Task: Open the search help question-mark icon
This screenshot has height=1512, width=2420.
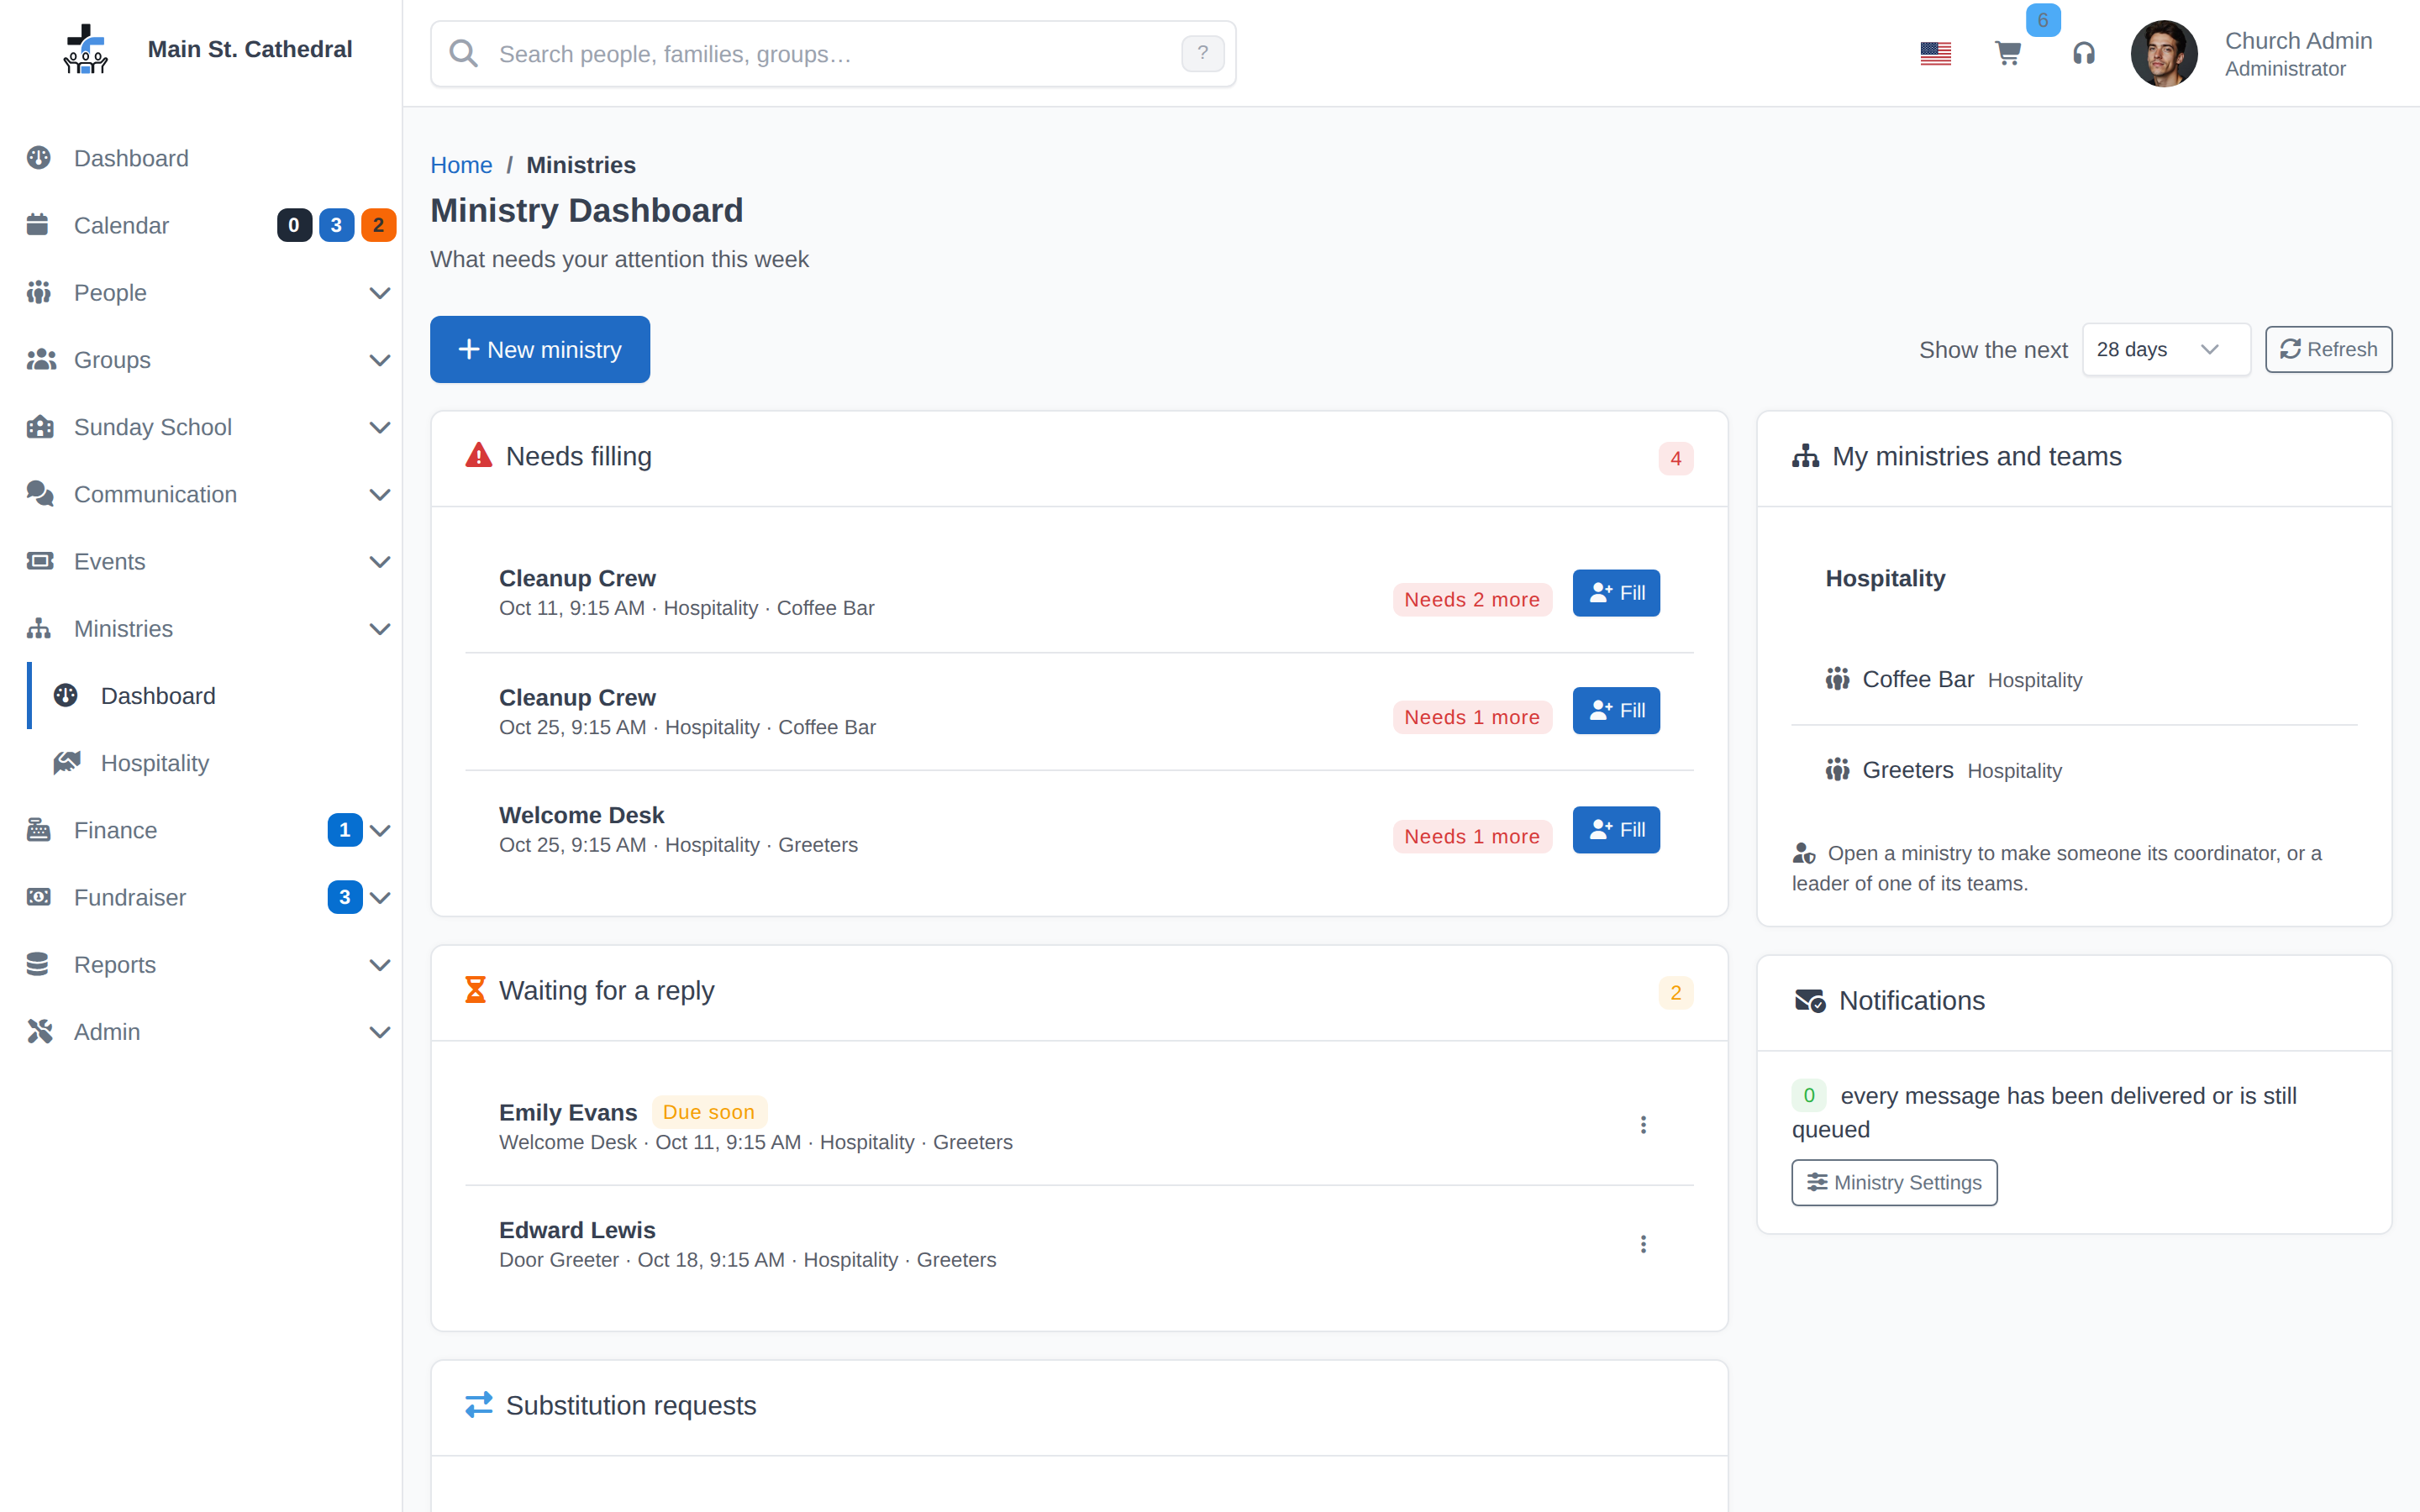Action: (1202, 53)
